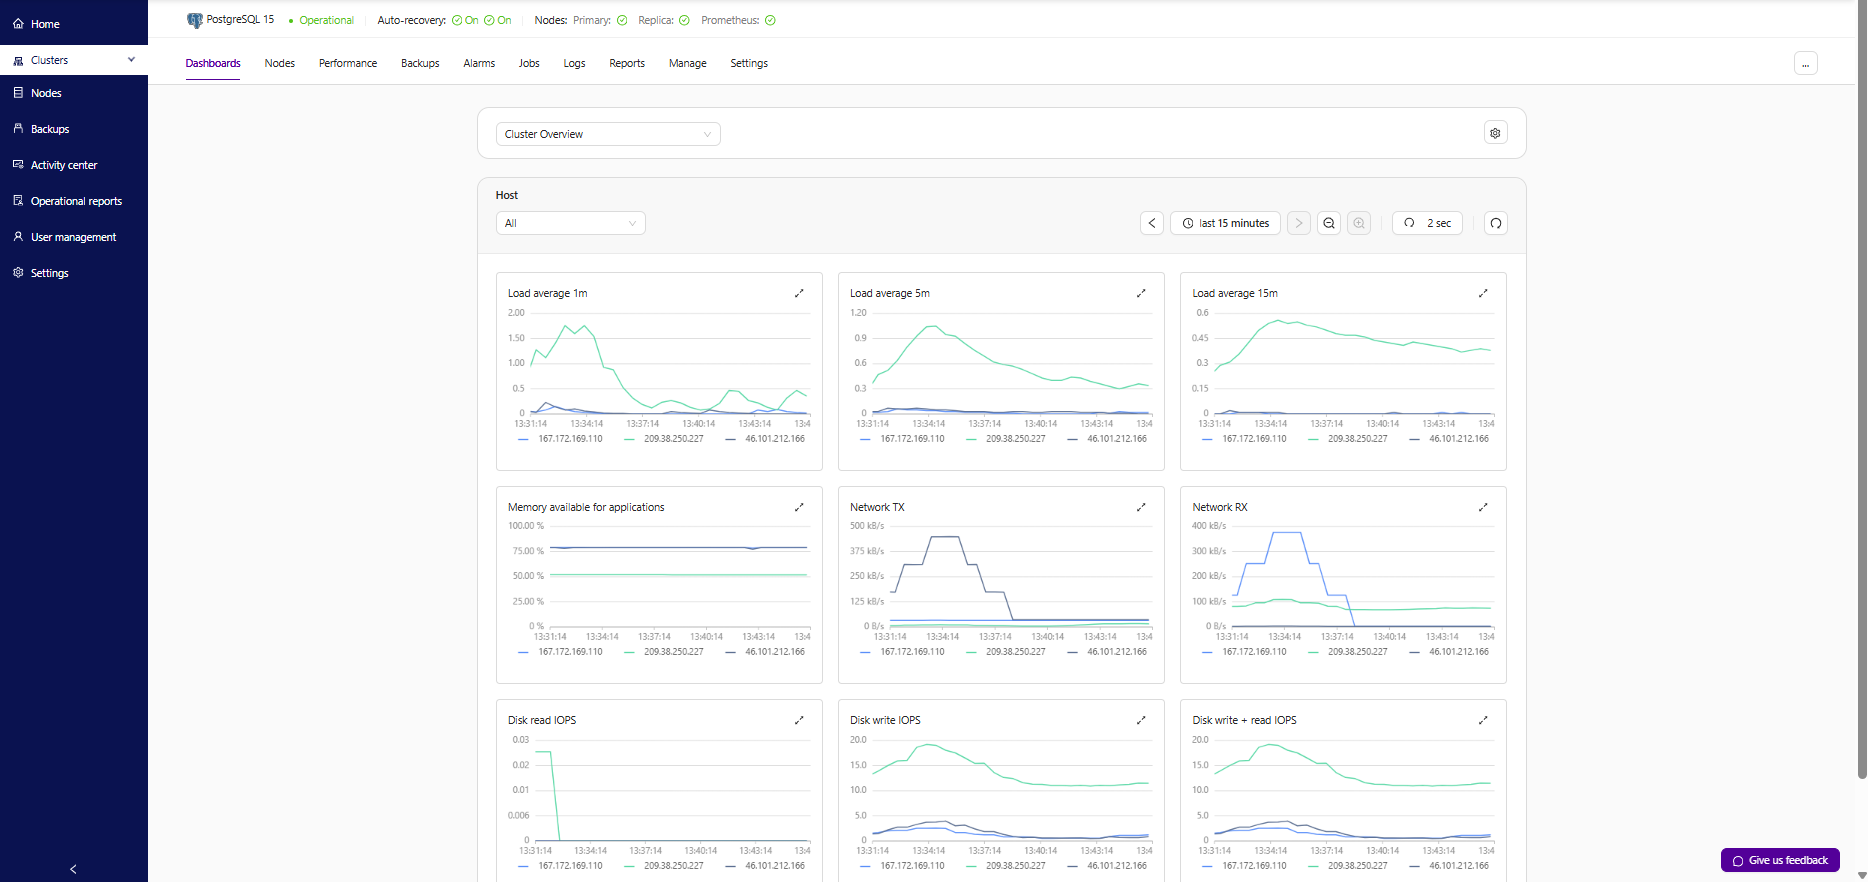Screen dimensions: 1868x882
Task: Toggle 209.38.250.227 series in Network RX legend
Action: point(1356,652)
